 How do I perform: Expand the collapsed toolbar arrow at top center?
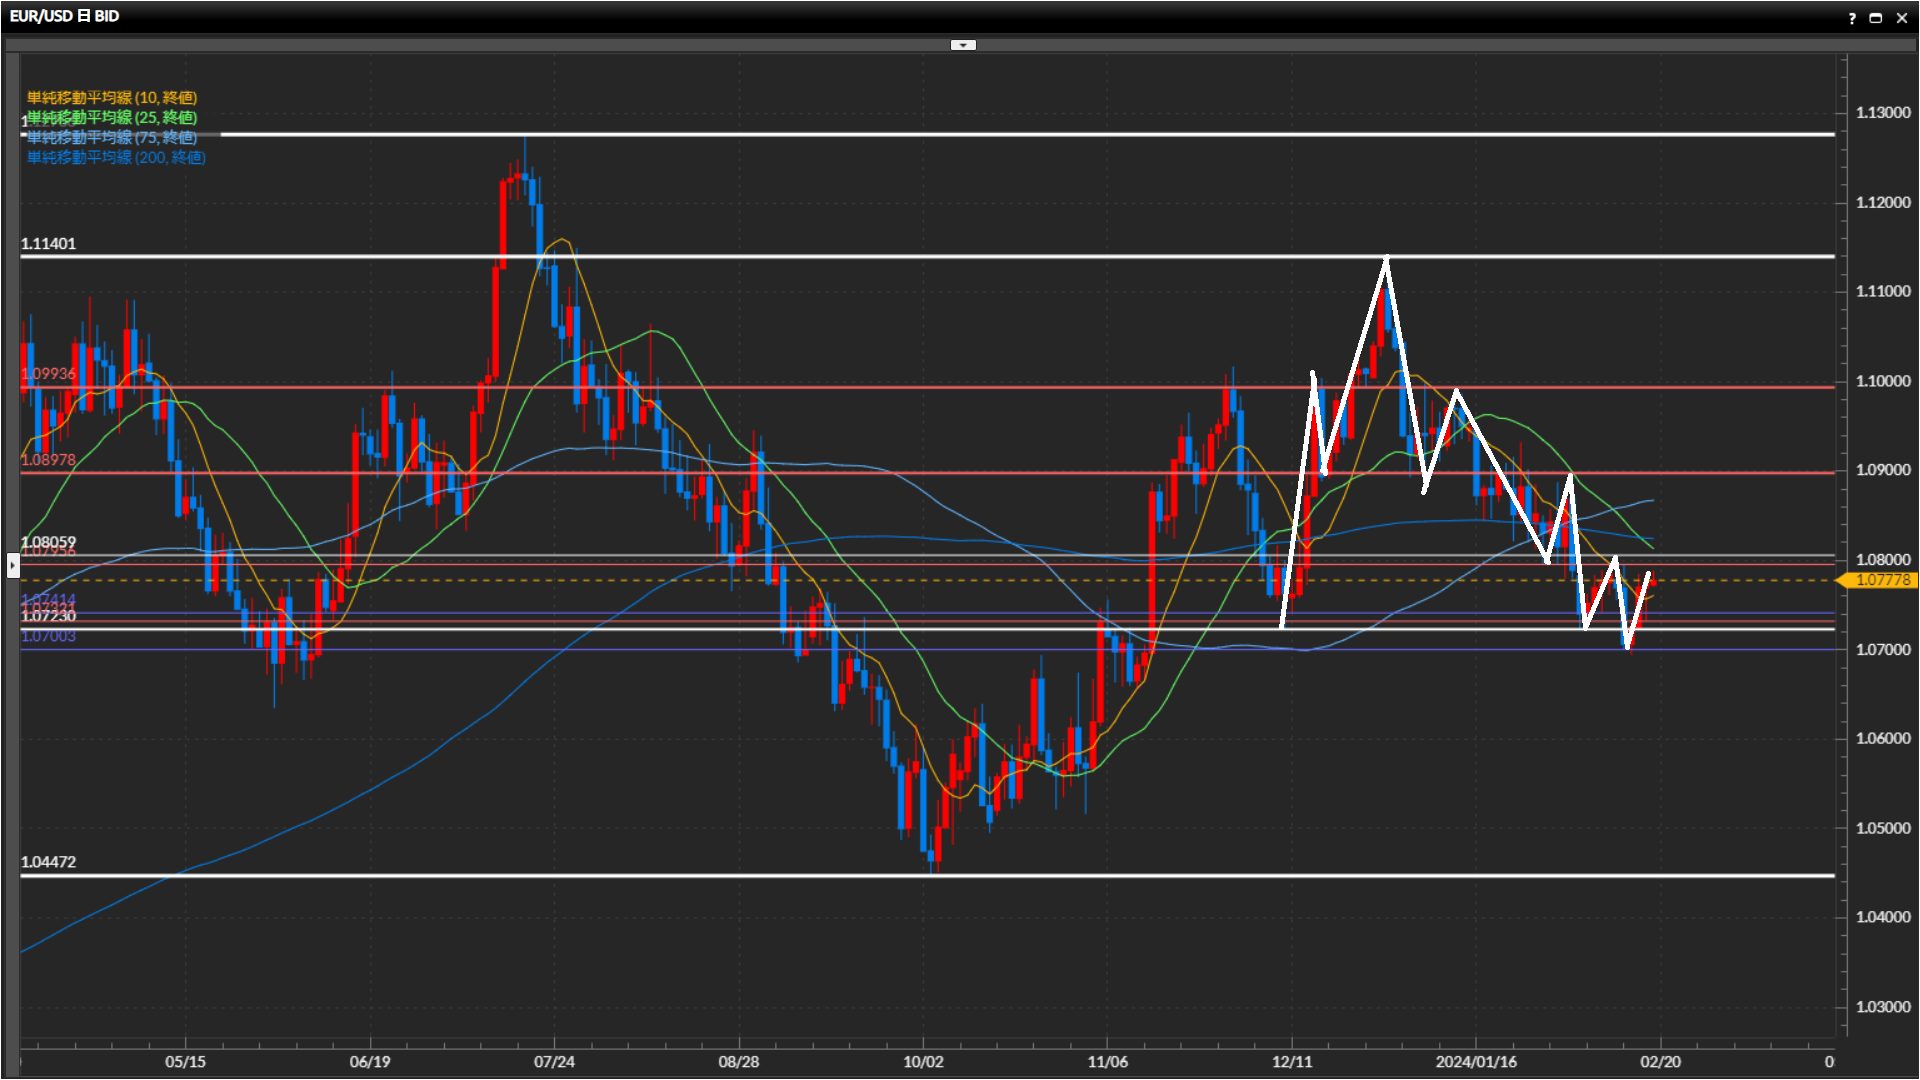[x=962, y=45]
